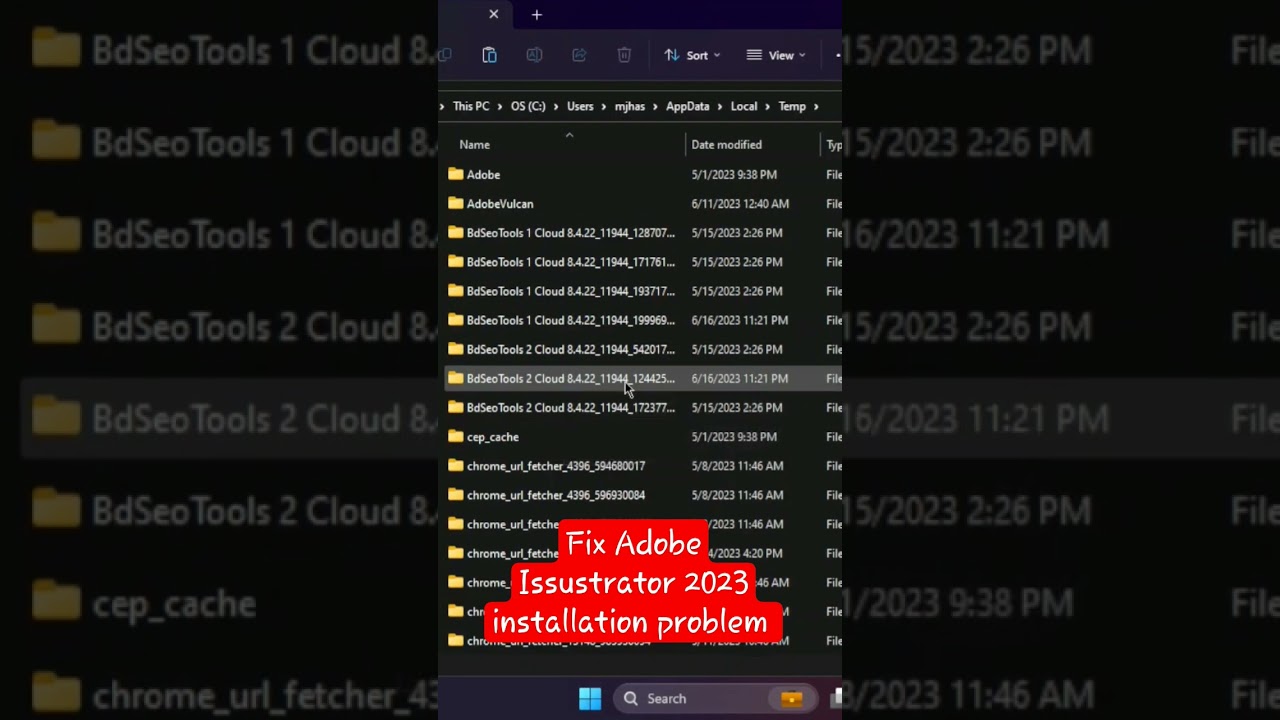Open the Windows Start button
1280x720 pixels.
point(590,698)
